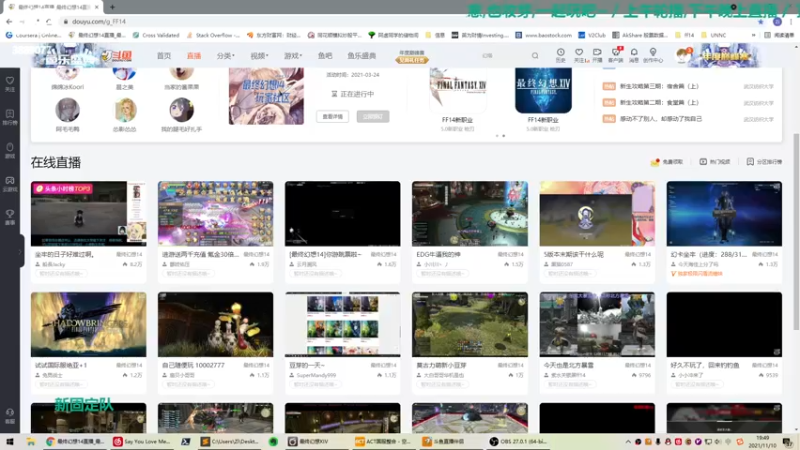Open stream titled 自己随便玩 10002777
This screenshot has width=800, height=450.
click(x=193, y=365)
